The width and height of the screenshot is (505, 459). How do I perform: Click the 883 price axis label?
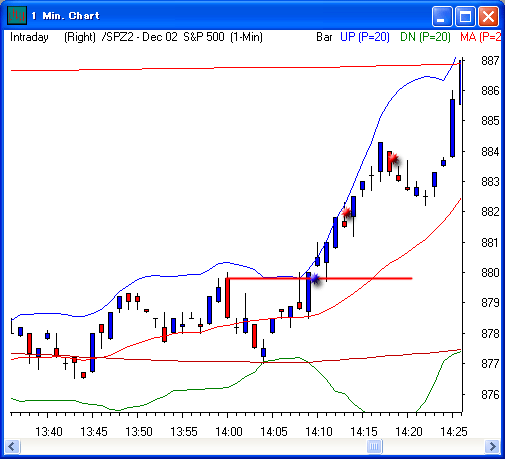[490, 182]
